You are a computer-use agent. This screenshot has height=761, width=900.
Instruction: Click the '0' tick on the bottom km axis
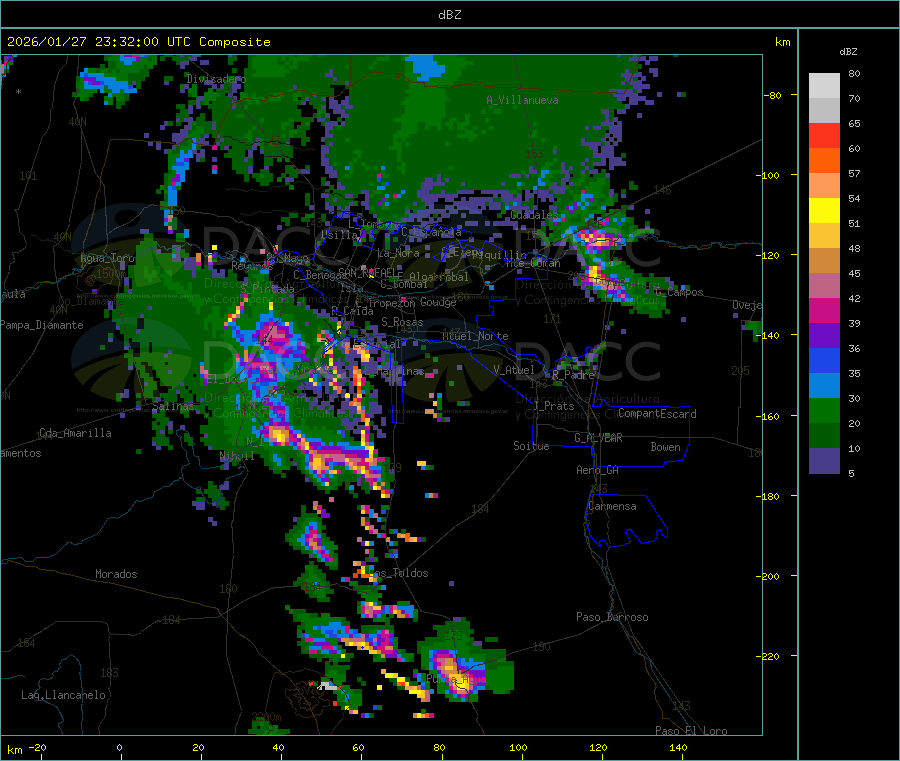pyautogui.click(x=119, y=747)
